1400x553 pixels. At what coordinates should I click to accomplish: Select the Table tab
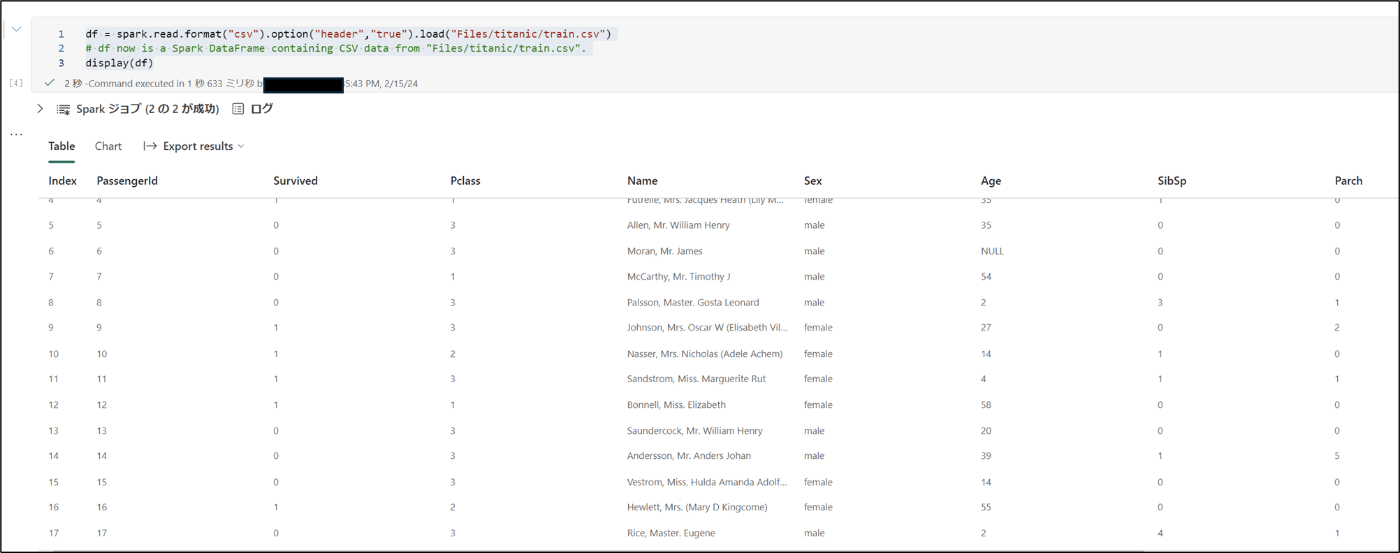click(62, 146)
